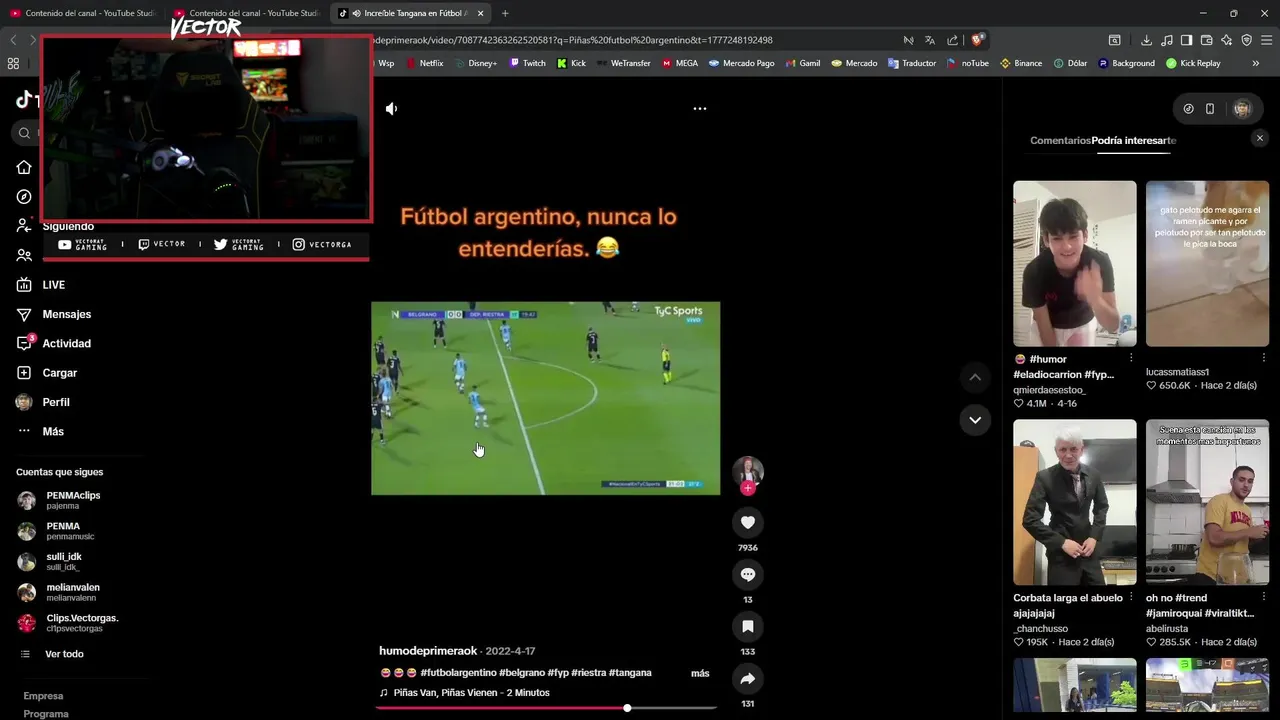Open browser downloads icon
The height and width of the screenshot is (720, 1280).
point(1146,40)
